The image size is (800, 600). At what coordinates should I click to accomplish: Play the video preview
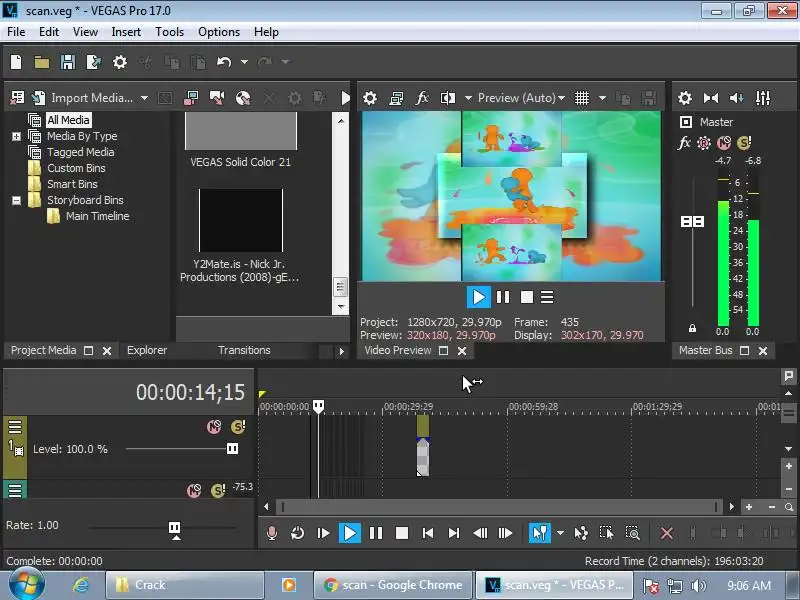pyautogui.click(x=479, y=297)
